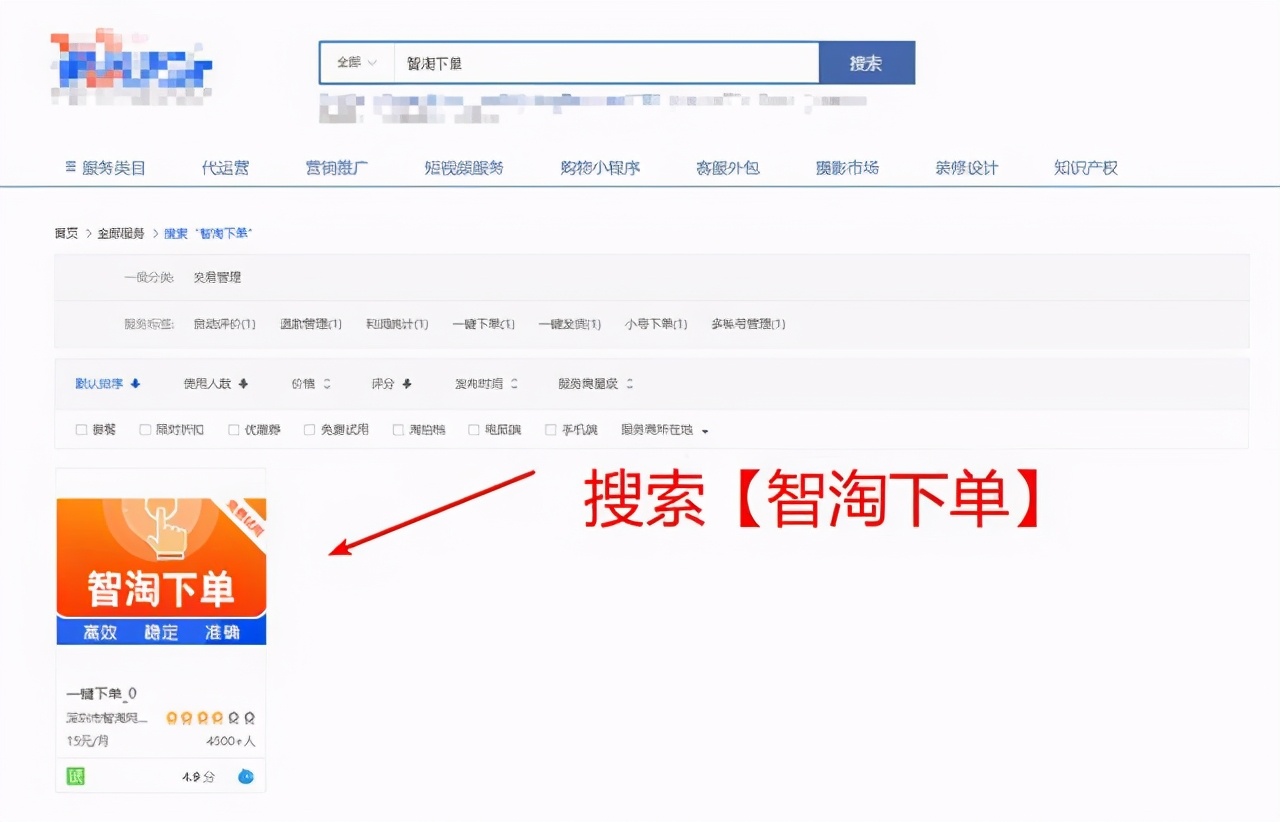Image resolution: width=1280 pixels, height=822 pixels.
Task: Open the 全部 category dropdown beside search box
Action: point(354,62)
